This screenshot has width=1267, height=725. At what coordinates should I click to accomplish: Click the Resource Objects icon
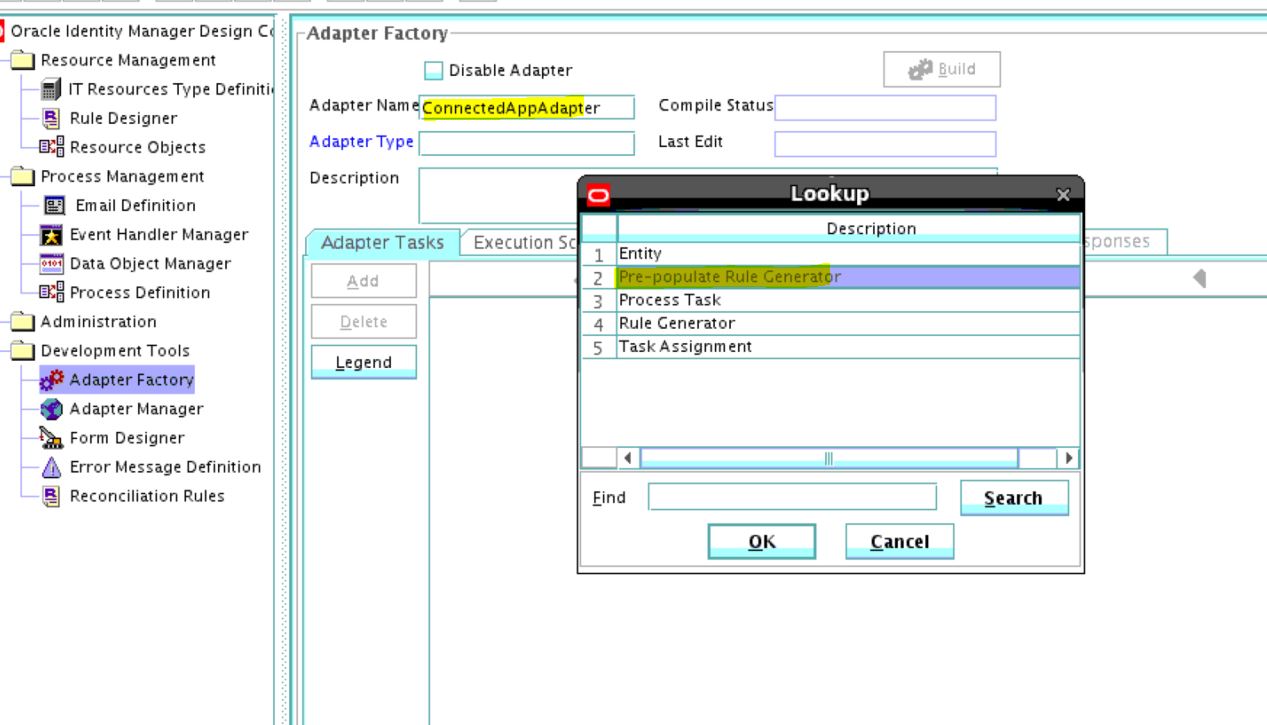tap(51, 147)
